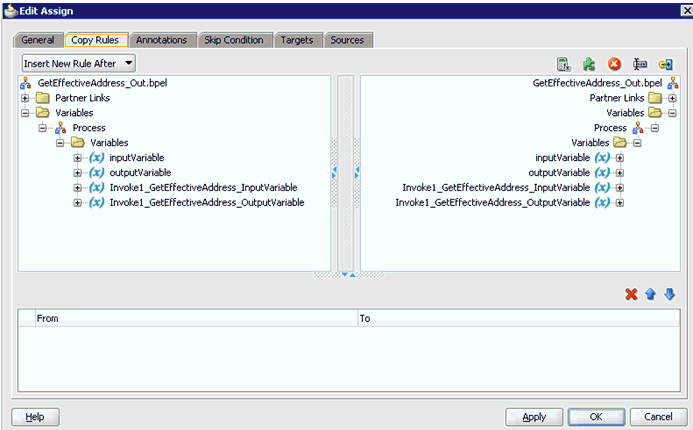Viewport: 693px width, 430px height.
Task: Click left Invoke1_GetEffectiveAddress_OutputVariable (x) icon
Action: (x=96, y=202)
